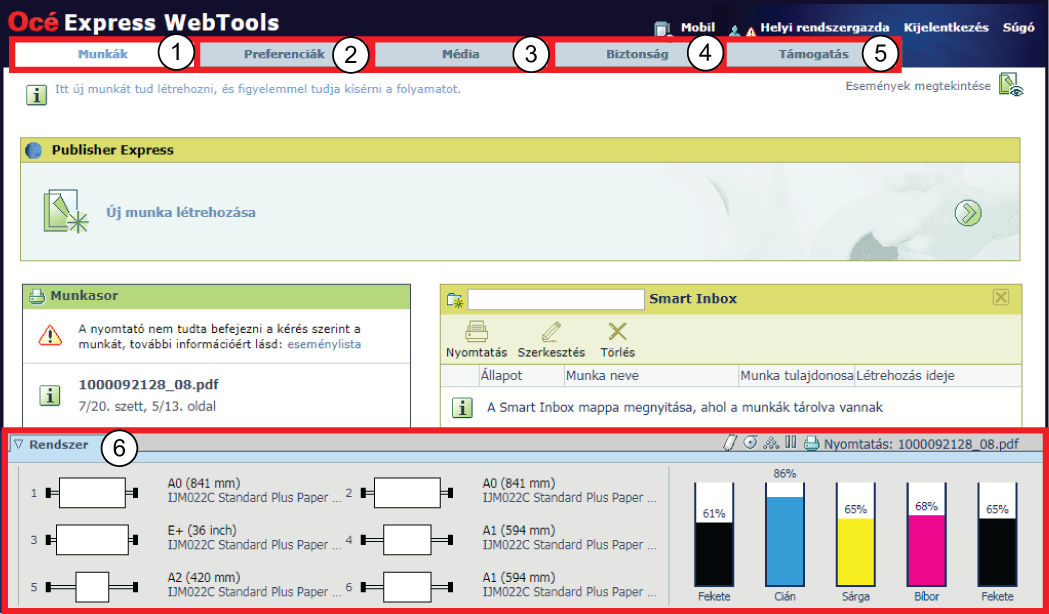
Task: Click the Helyi rendszergazda user link
Action: (824, 27)
